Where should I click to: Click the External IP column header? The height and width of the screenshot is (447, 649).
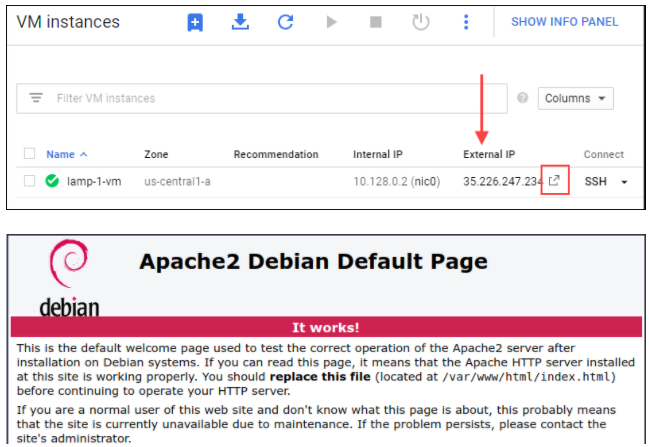tap(489, 154)
